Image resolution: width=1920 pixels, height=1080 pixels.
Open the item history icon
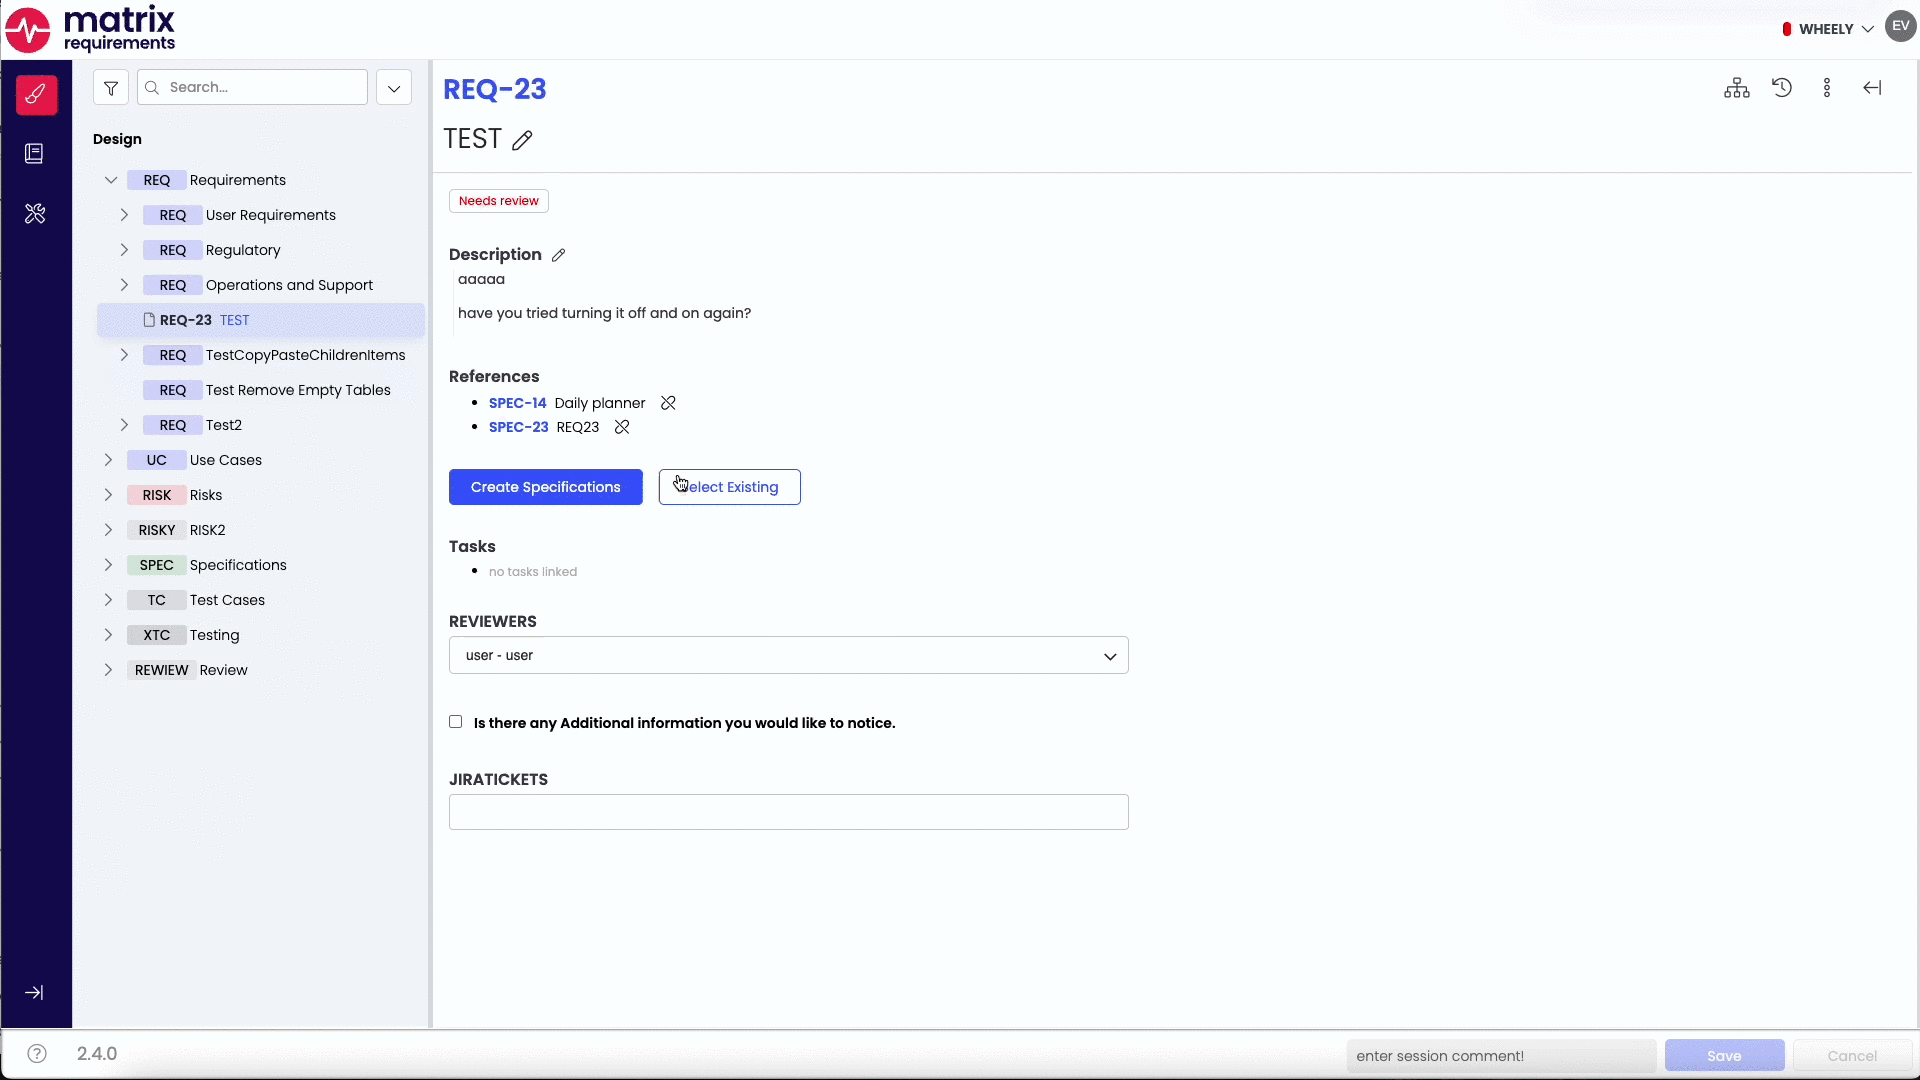(x=1782, y=88)
